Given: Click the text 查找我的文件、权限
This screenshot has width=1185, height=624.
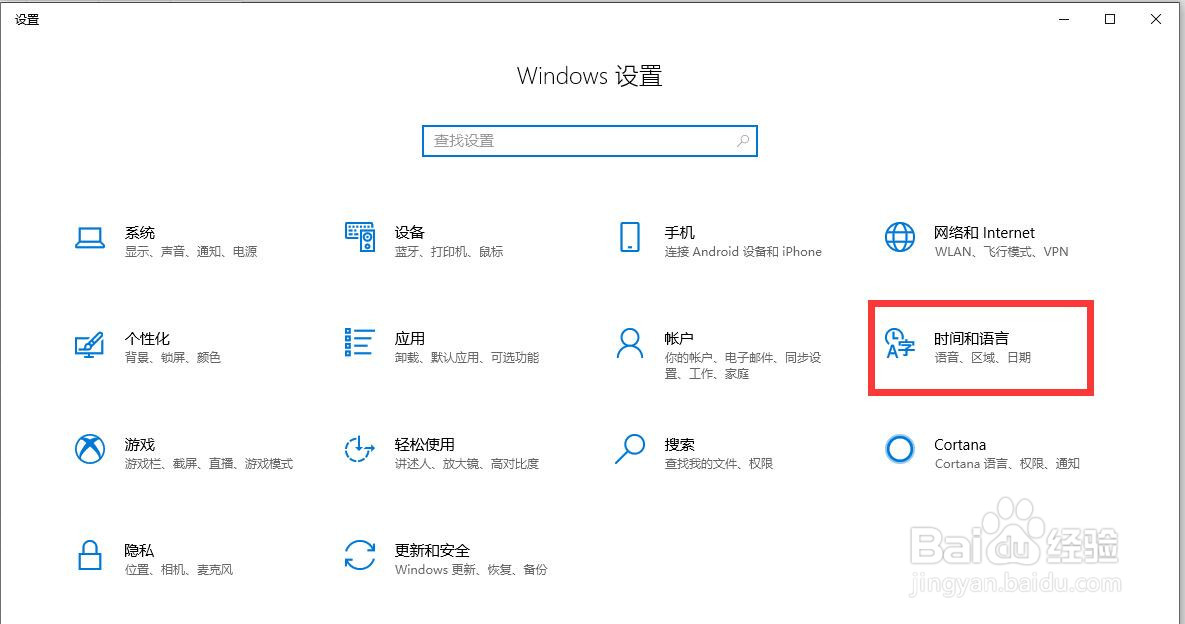Looking at the screenshot, I should (719, 464).
